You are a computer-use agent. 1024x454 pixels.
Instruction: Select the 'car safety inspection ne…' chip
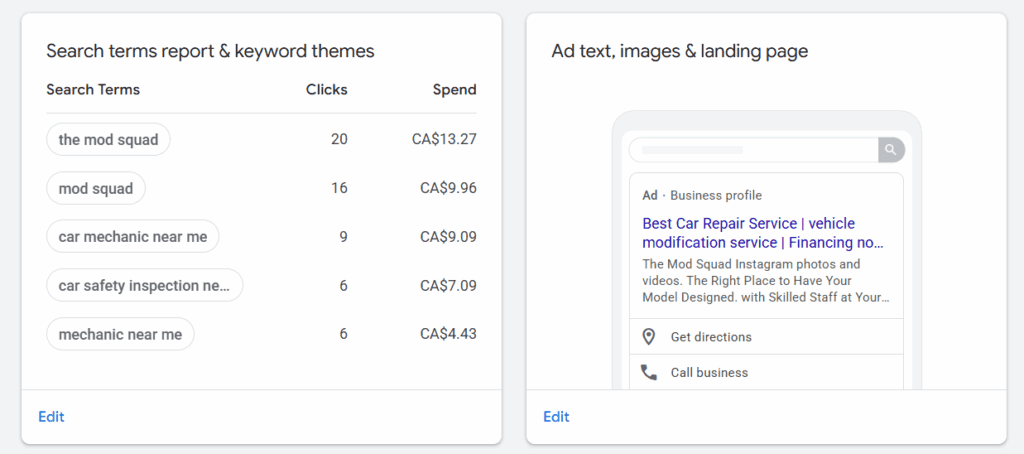(x=144, y=285)
